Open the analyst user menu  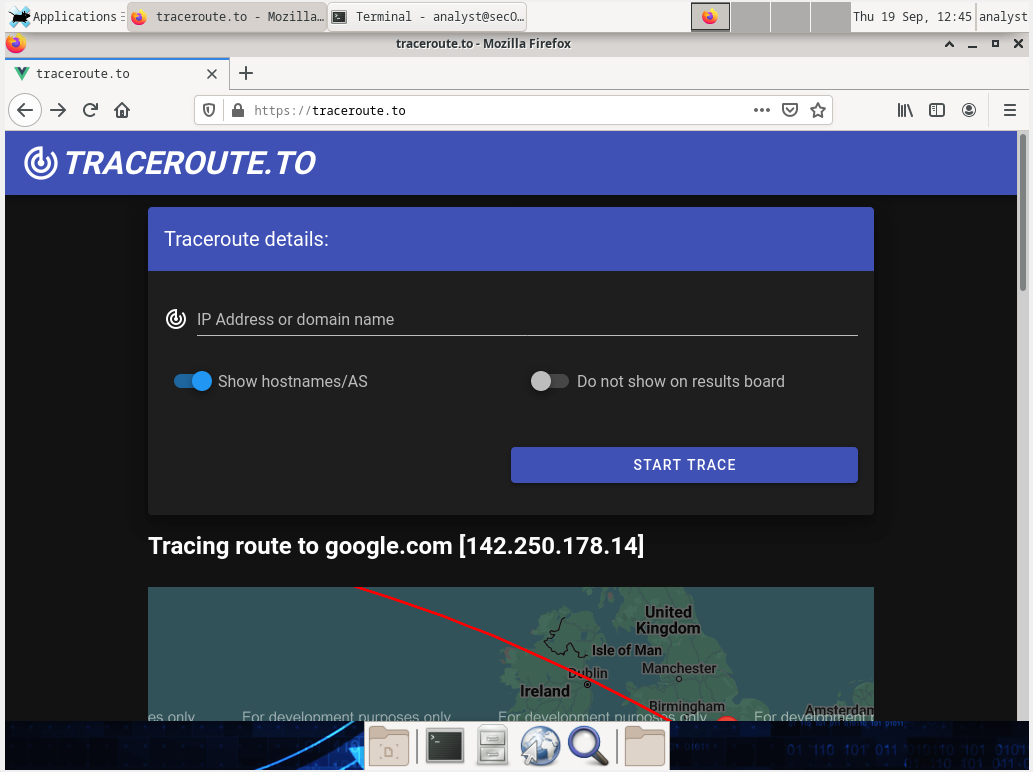[x=1003, y=16]
